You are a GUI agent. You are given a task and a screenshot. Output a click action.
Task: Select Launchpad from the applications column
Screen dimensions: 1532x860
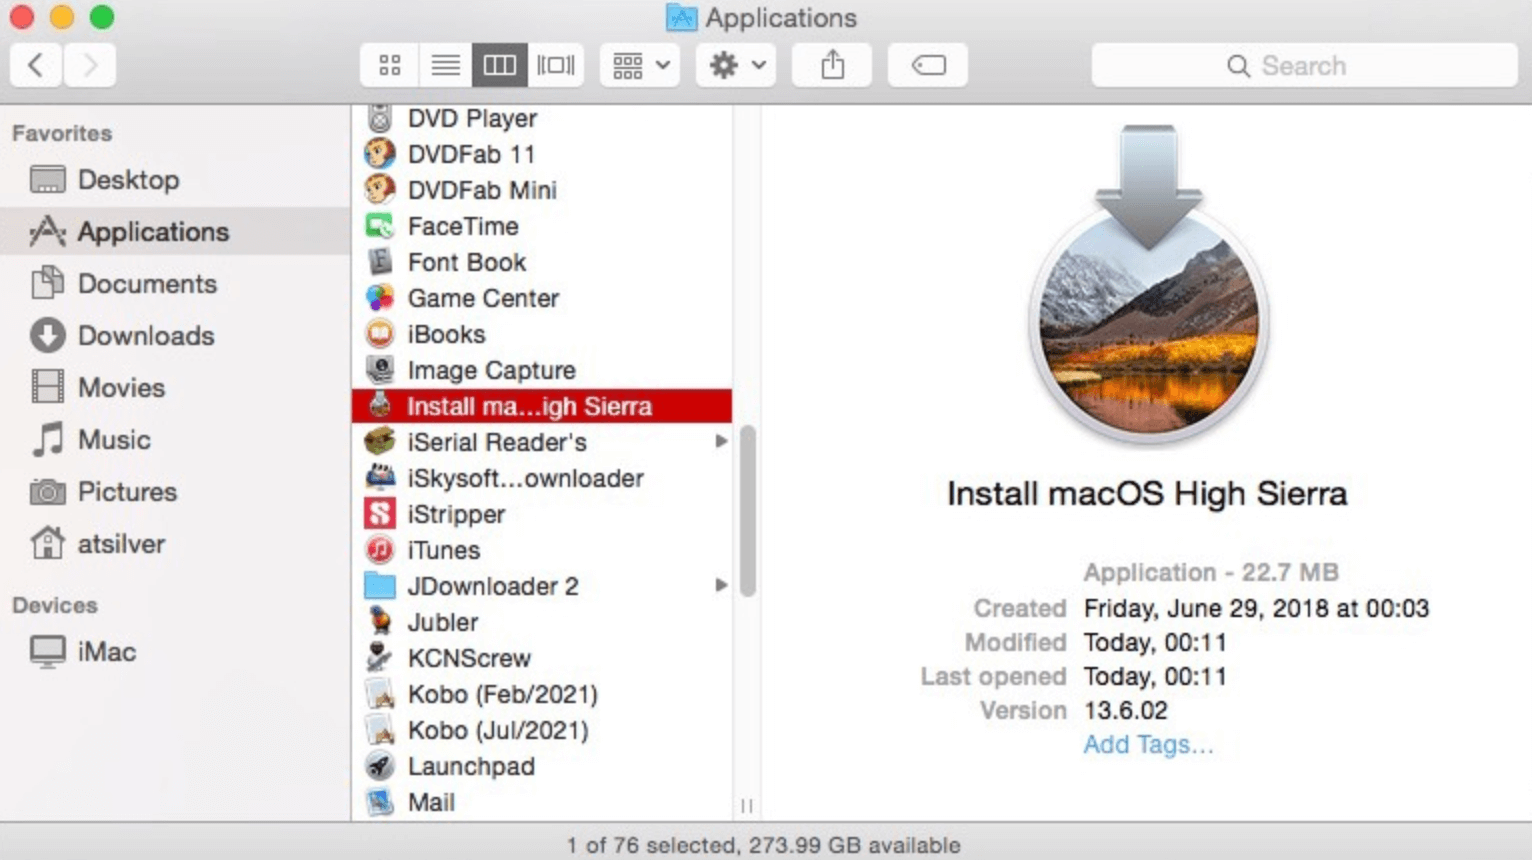tap(471, 766)
